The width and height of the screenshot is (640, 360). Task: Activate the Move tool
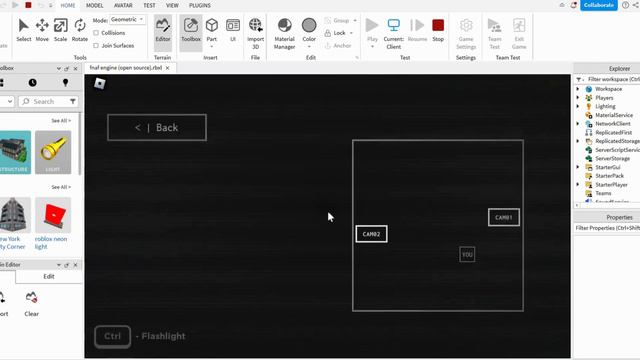point(42,30)
